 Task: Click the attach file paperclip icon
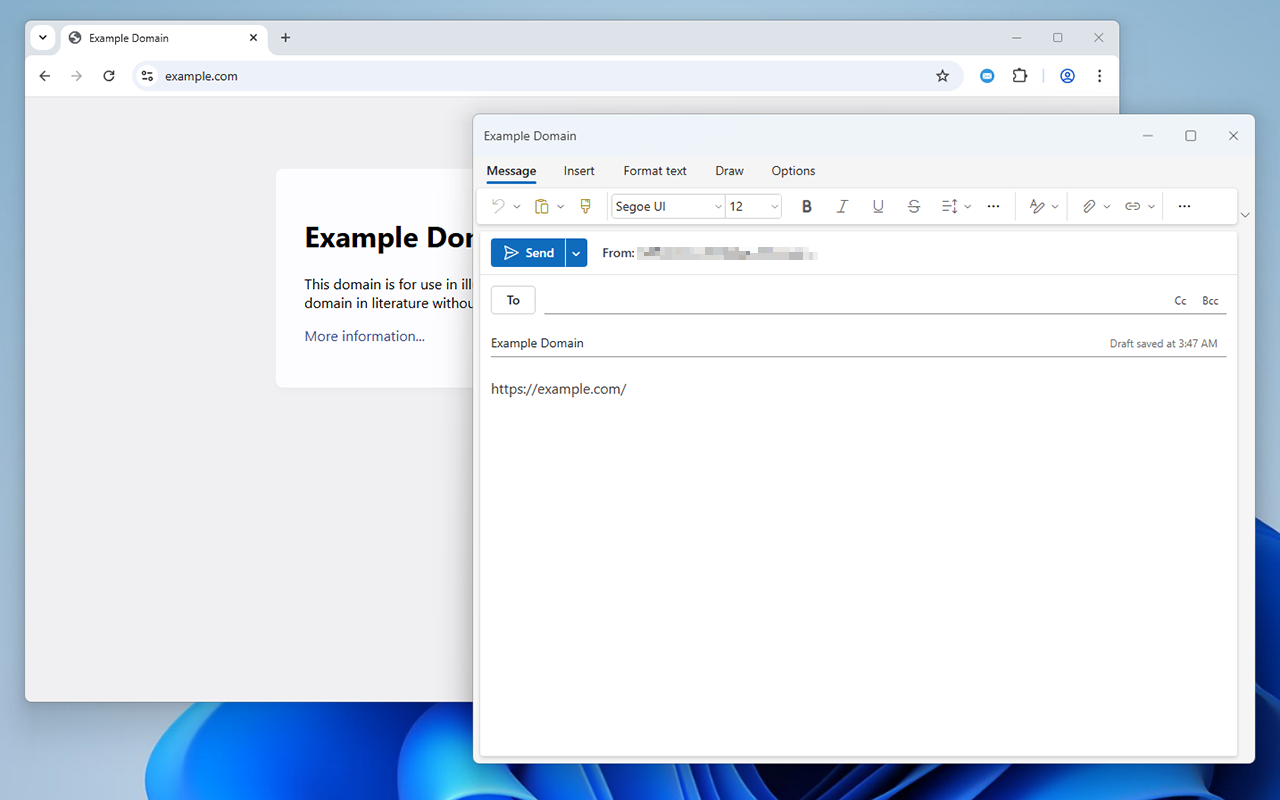click(1089, 207)
